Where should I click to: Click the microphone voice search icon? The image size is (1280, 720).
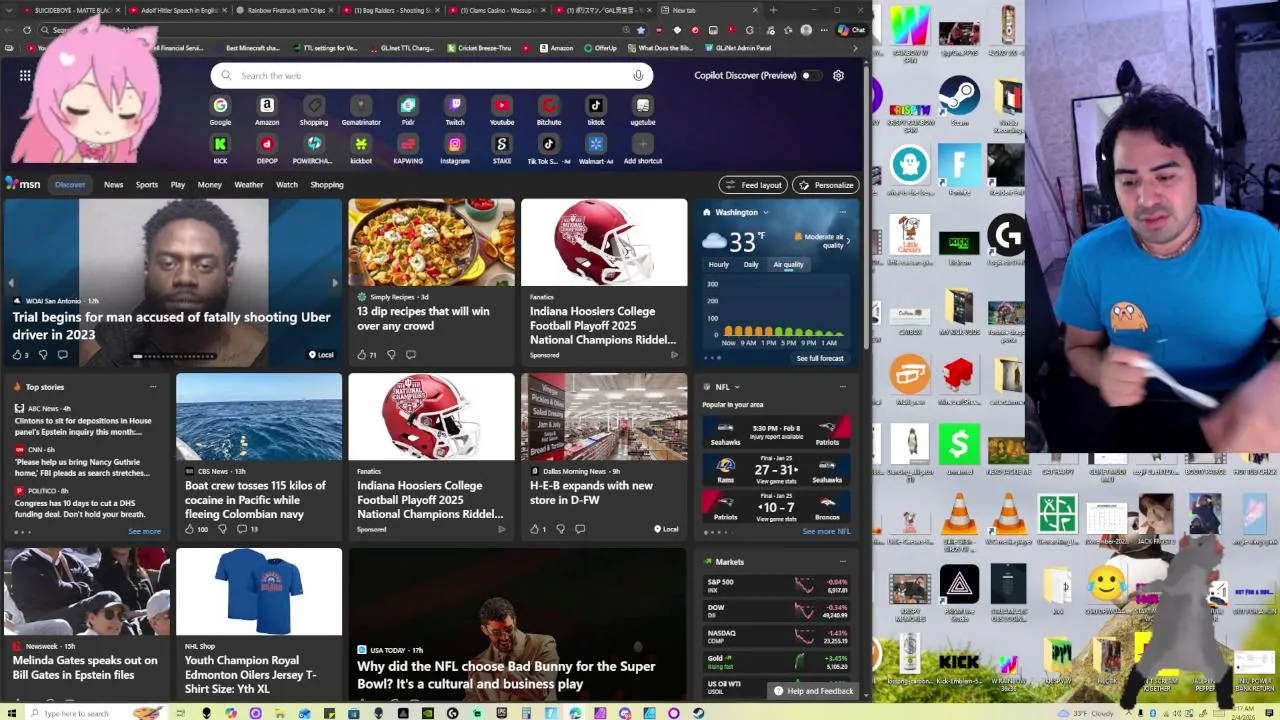pos(638,75)
